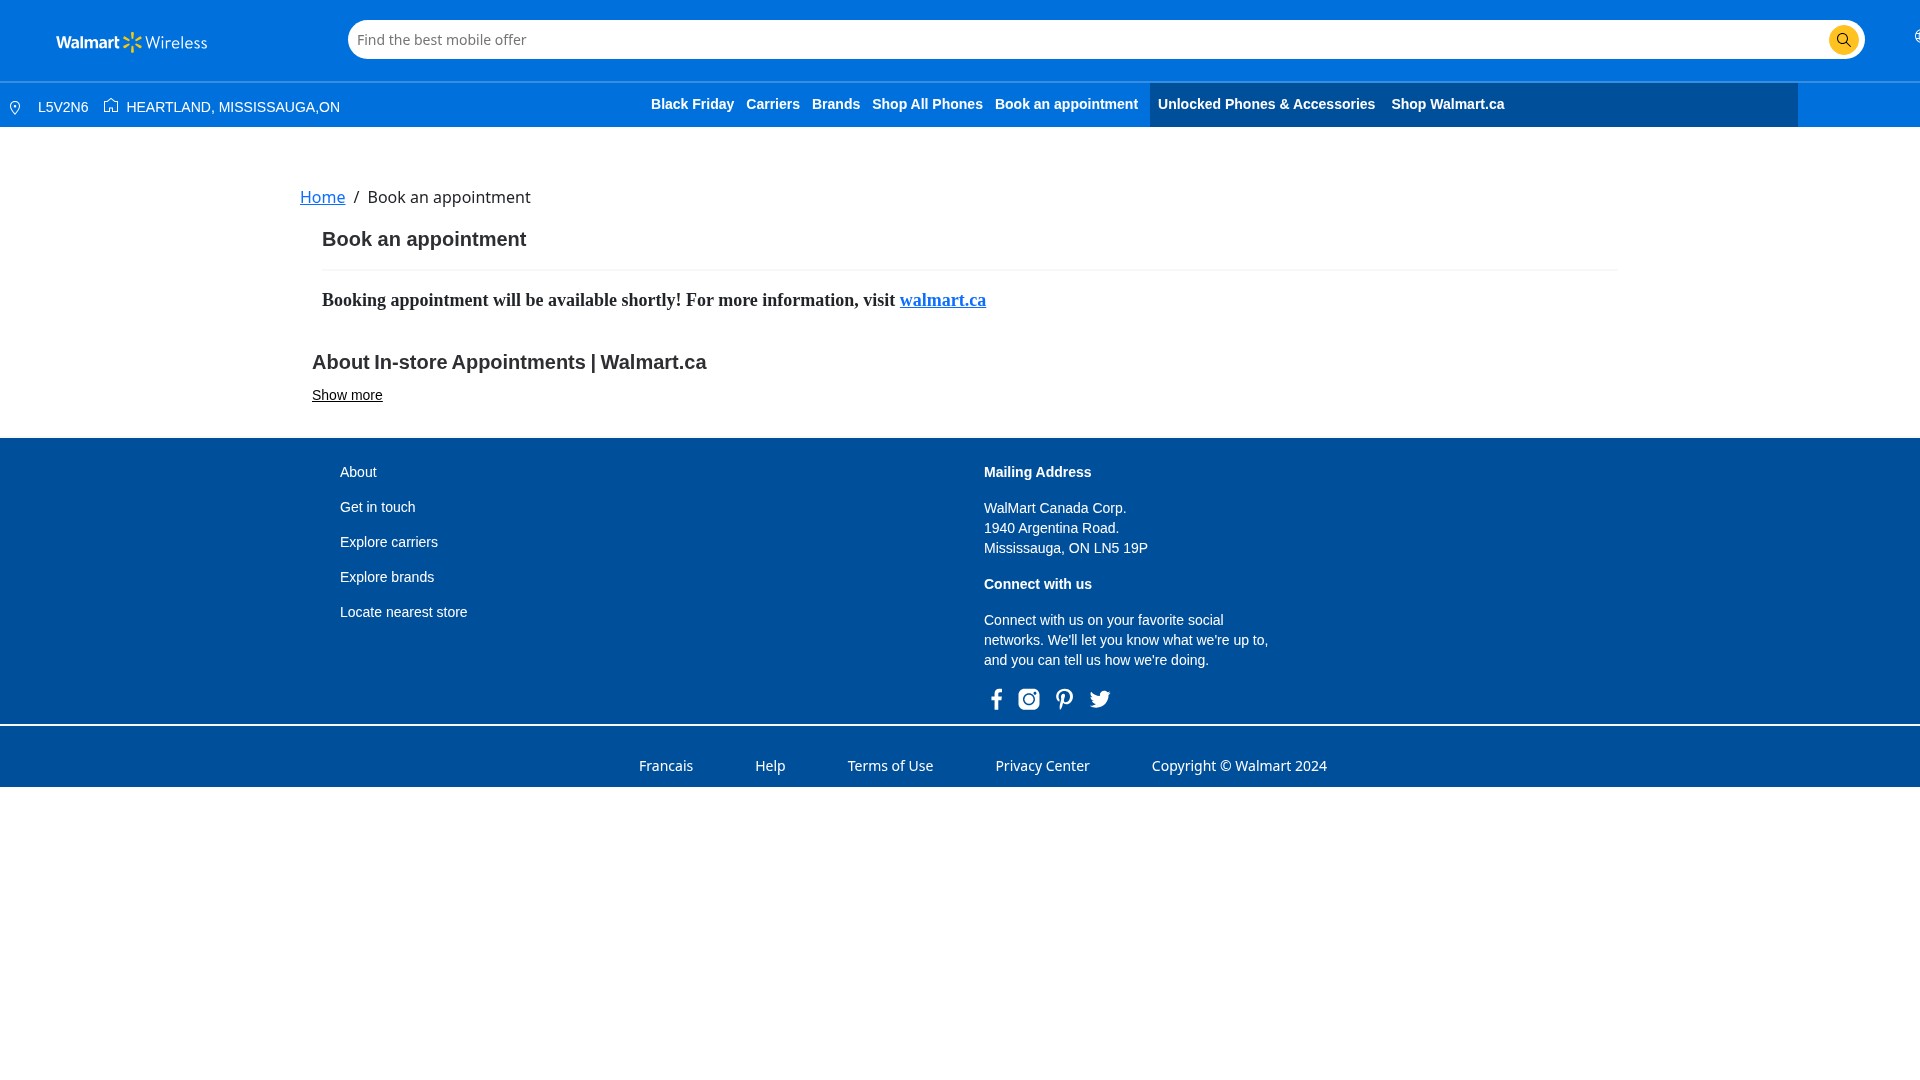Open the About footer link

(x=358, y=472)
